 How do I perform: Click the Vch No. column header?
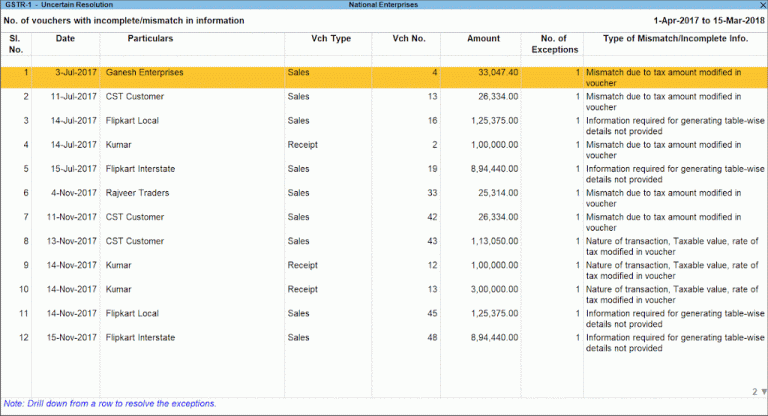[409, 38]
